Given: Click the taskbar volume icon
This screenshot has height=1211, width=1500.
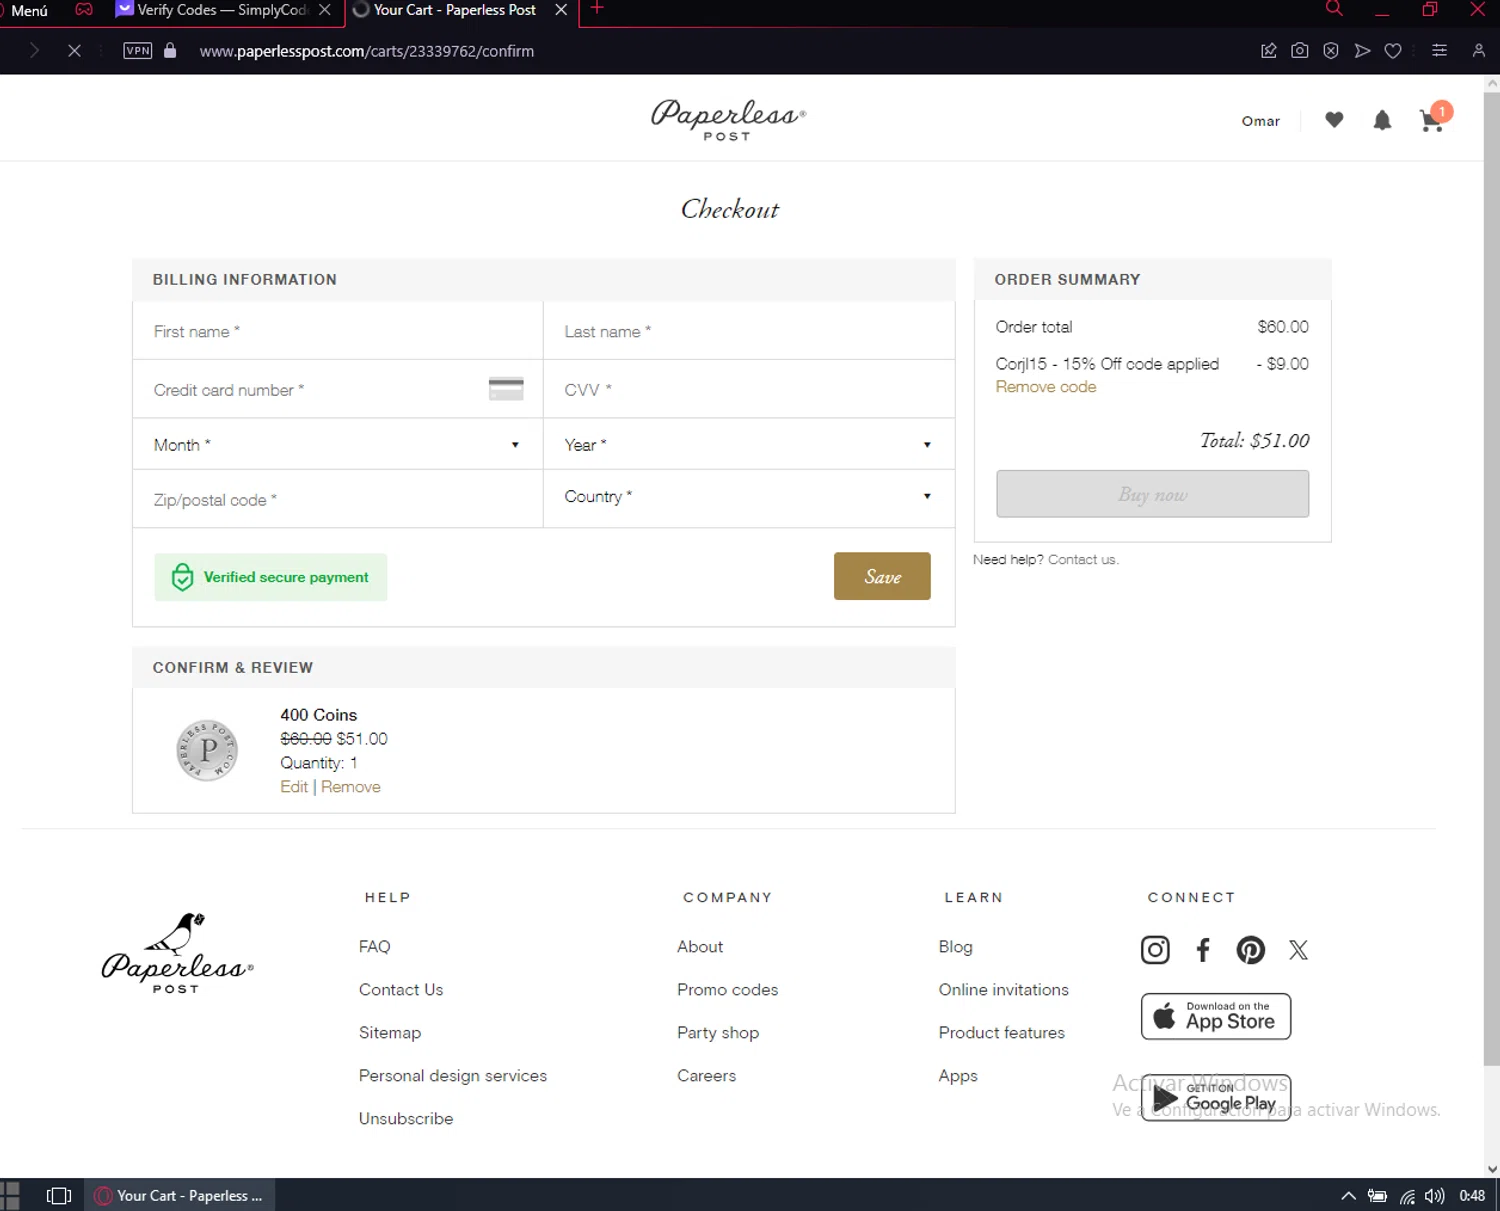Looking at the screenshot, I should coord(1434,1195).
